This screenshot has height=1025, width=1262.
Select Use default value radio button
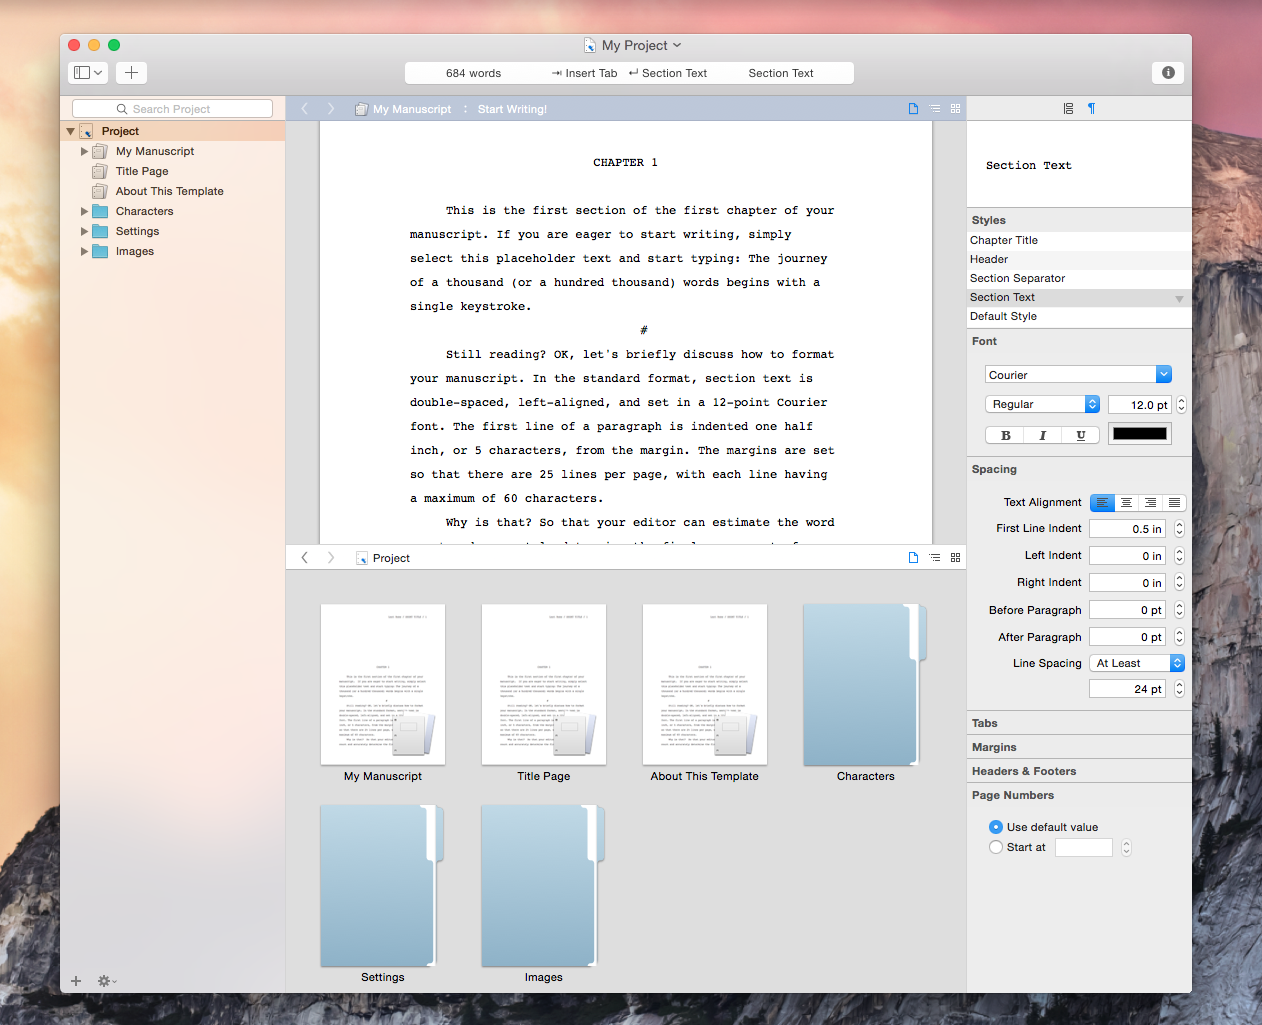coord(996,827)
